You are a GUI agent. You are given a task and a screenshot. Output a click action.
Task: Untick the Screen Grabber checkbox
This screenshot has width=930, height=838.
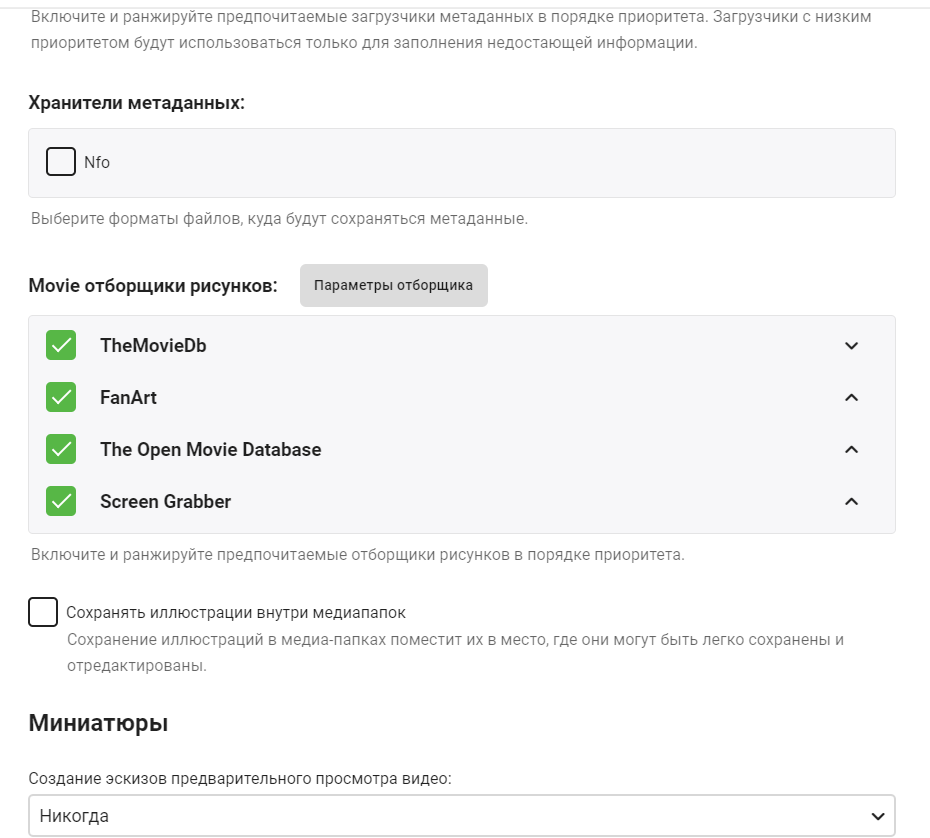pyautogui.click(x=61, y=502)
